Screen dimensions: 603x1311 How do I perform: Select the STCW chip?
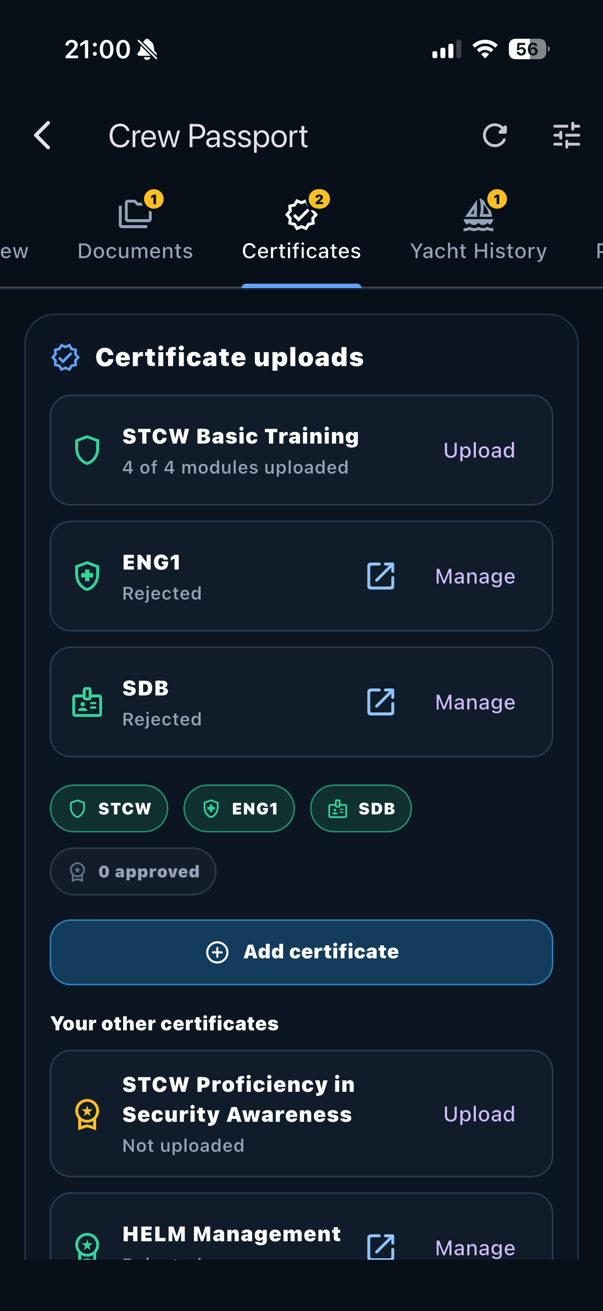coord(109,809)
